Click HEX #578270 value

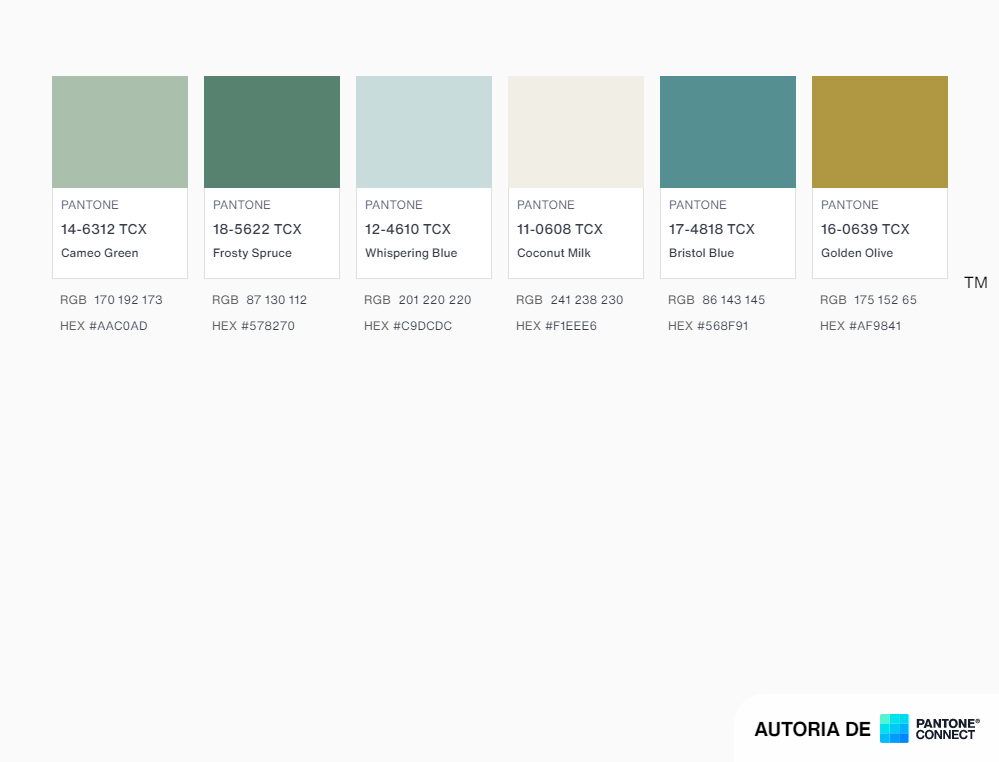tap(253, 326)
